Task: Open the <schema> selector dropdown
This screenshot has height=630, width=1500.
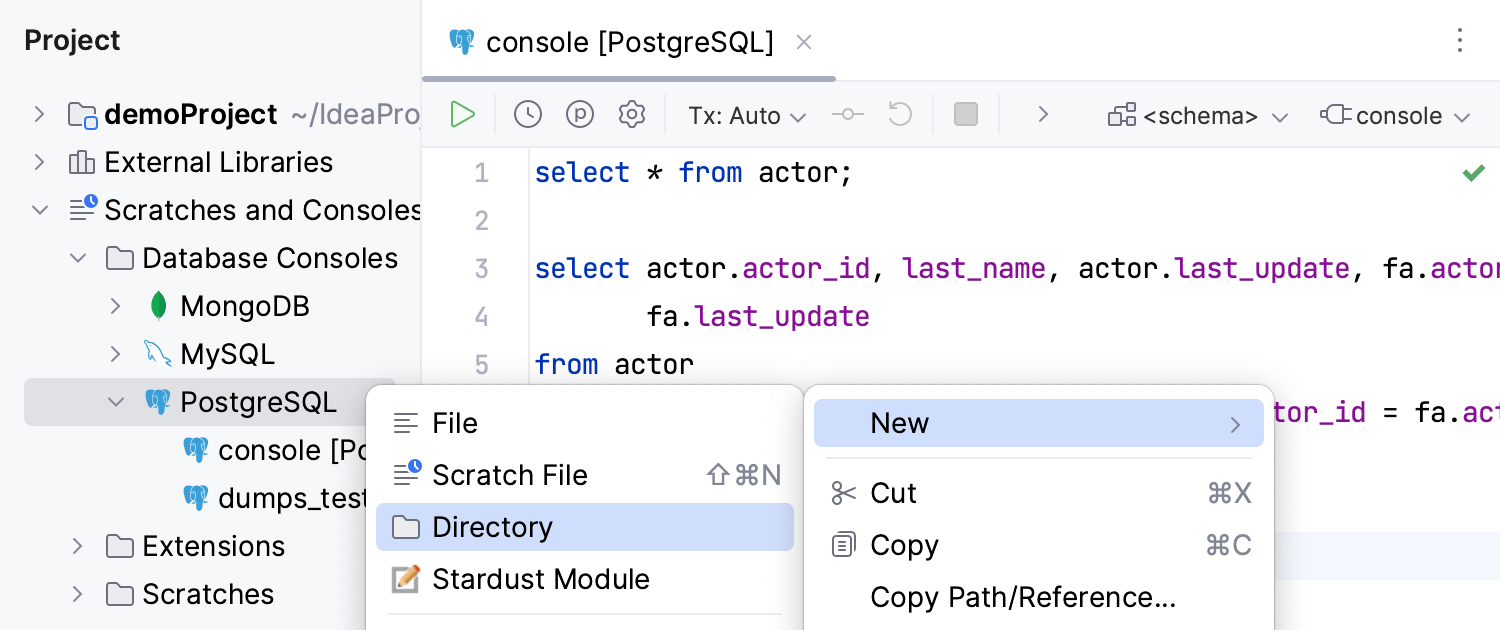Action: pyautogui.click(x=1198, y=116)
